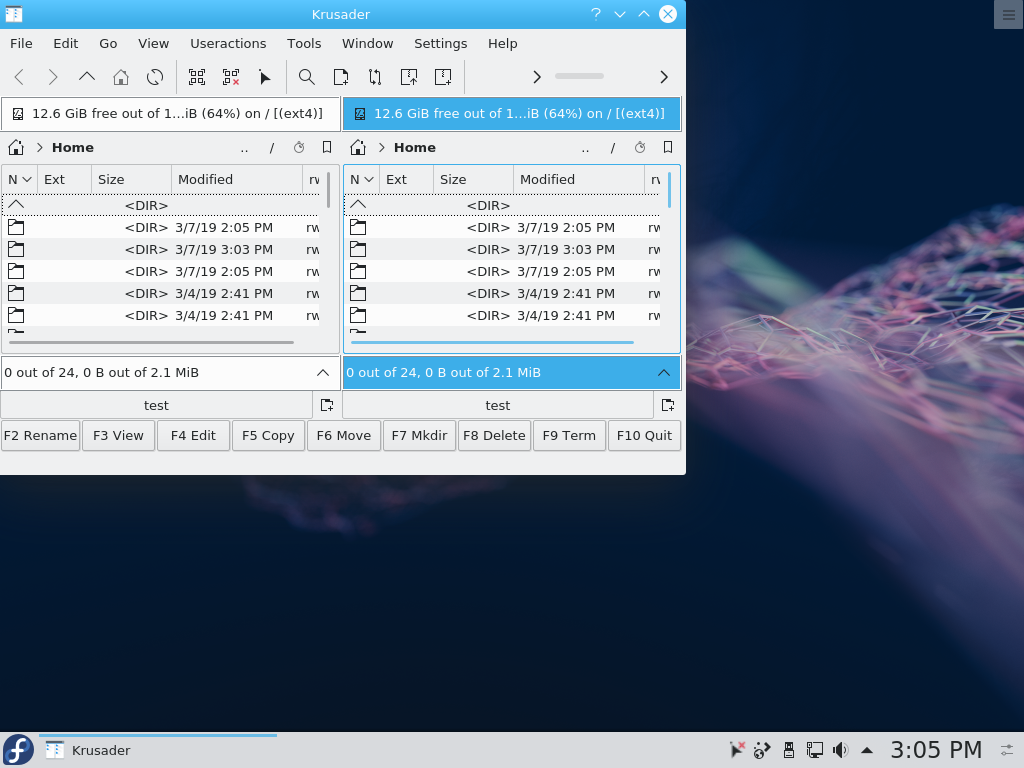
Task: Open the Settings menu
Action: pyautogui.click(x=440, y=44)
